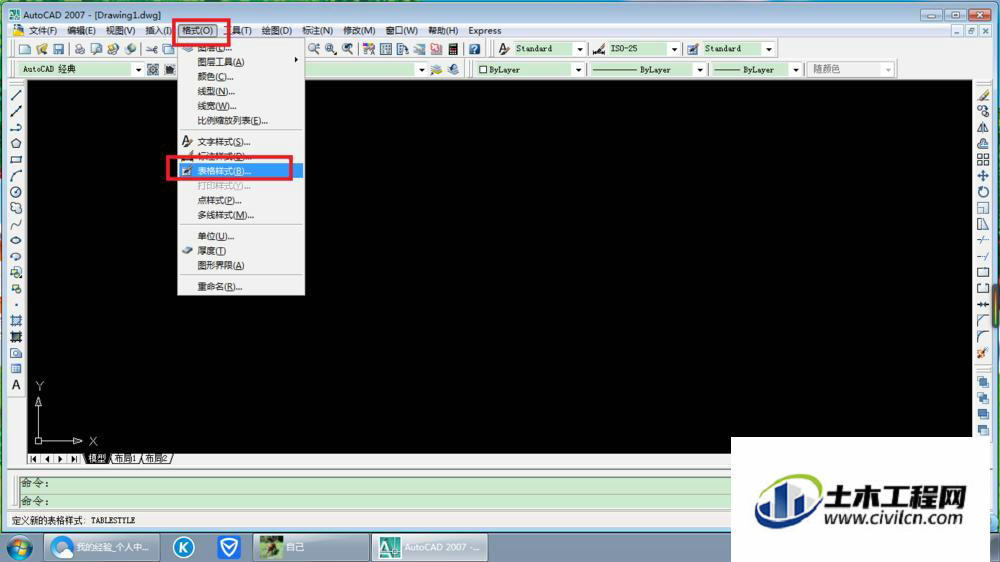The width and height of the screenshot is (1000, 562).
Task: Choose 重命名(R) from Format menu
Action: click(240, 286)
